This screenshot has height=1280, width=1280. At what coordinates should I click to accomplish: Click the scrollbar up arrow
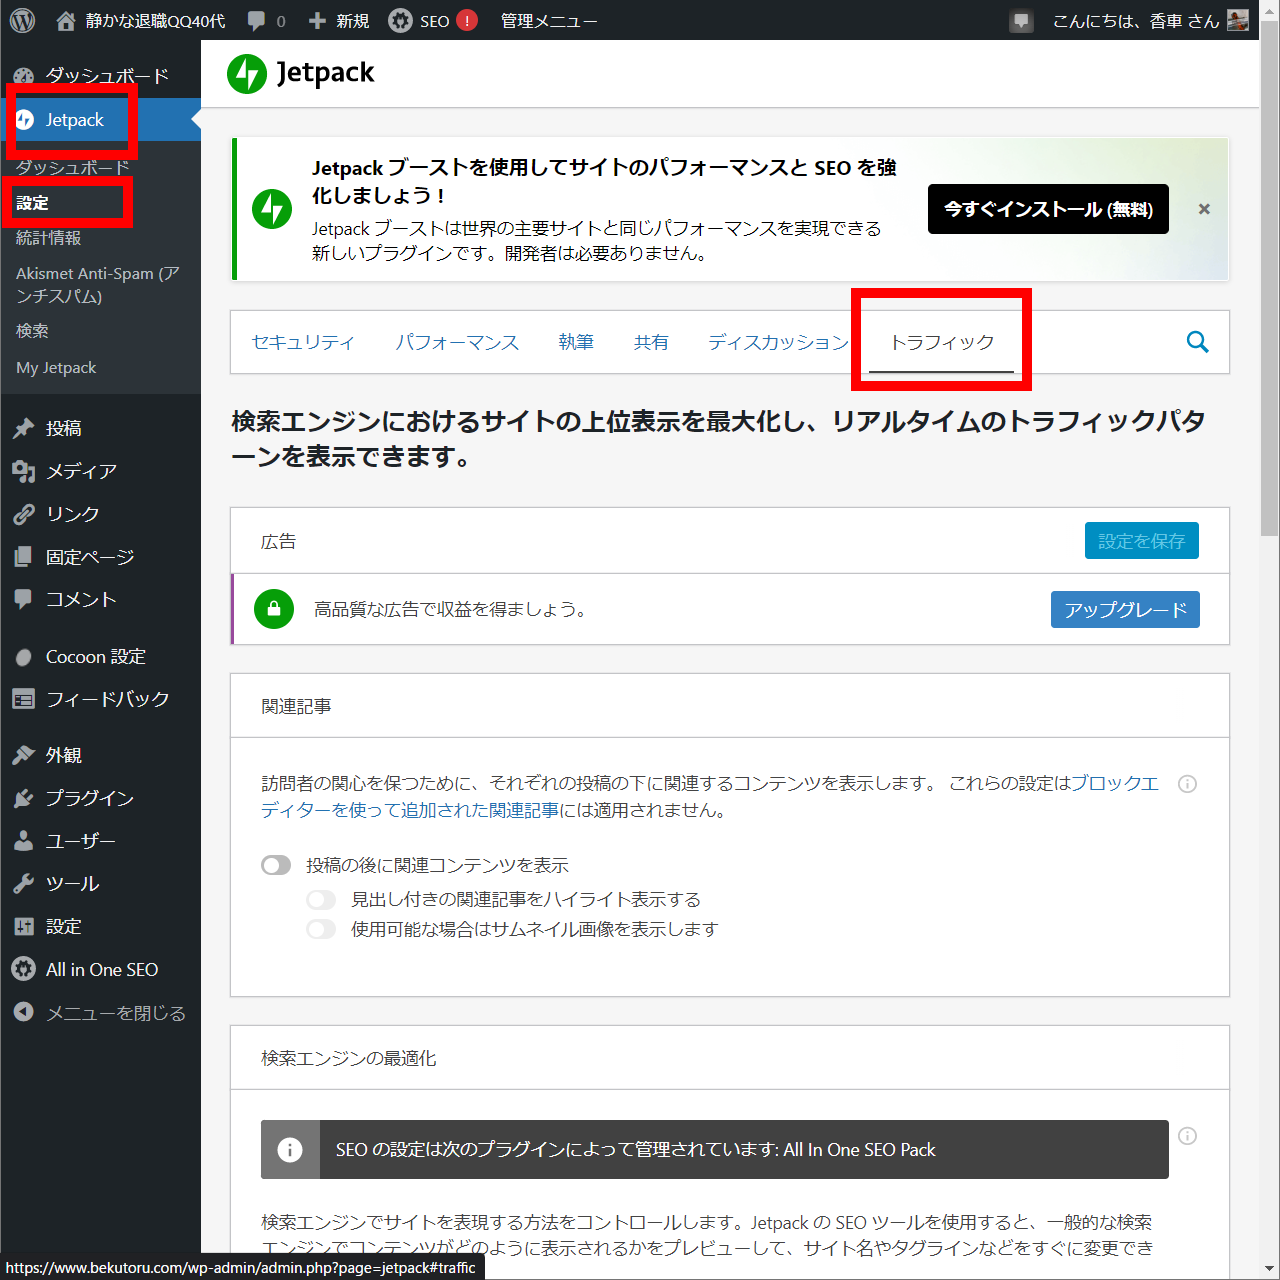pos(1270,10)
